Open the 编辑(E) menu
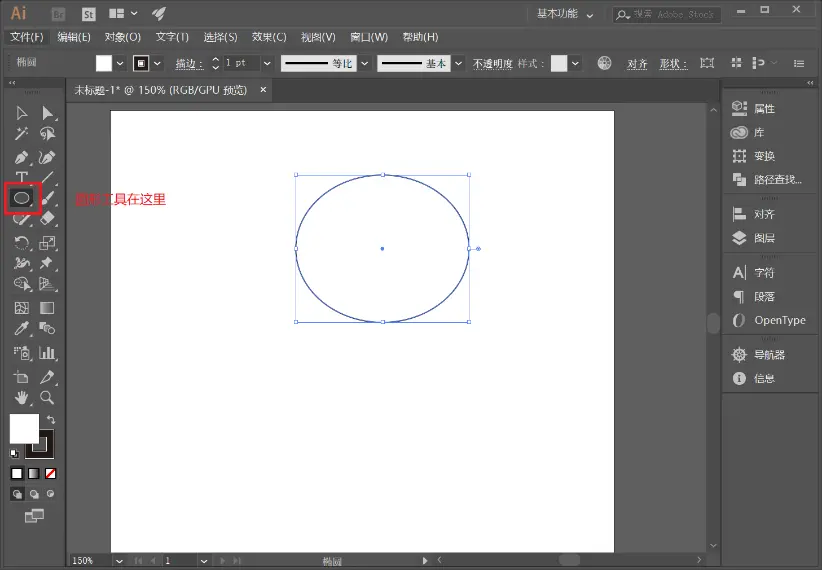 tap(74, 37)
